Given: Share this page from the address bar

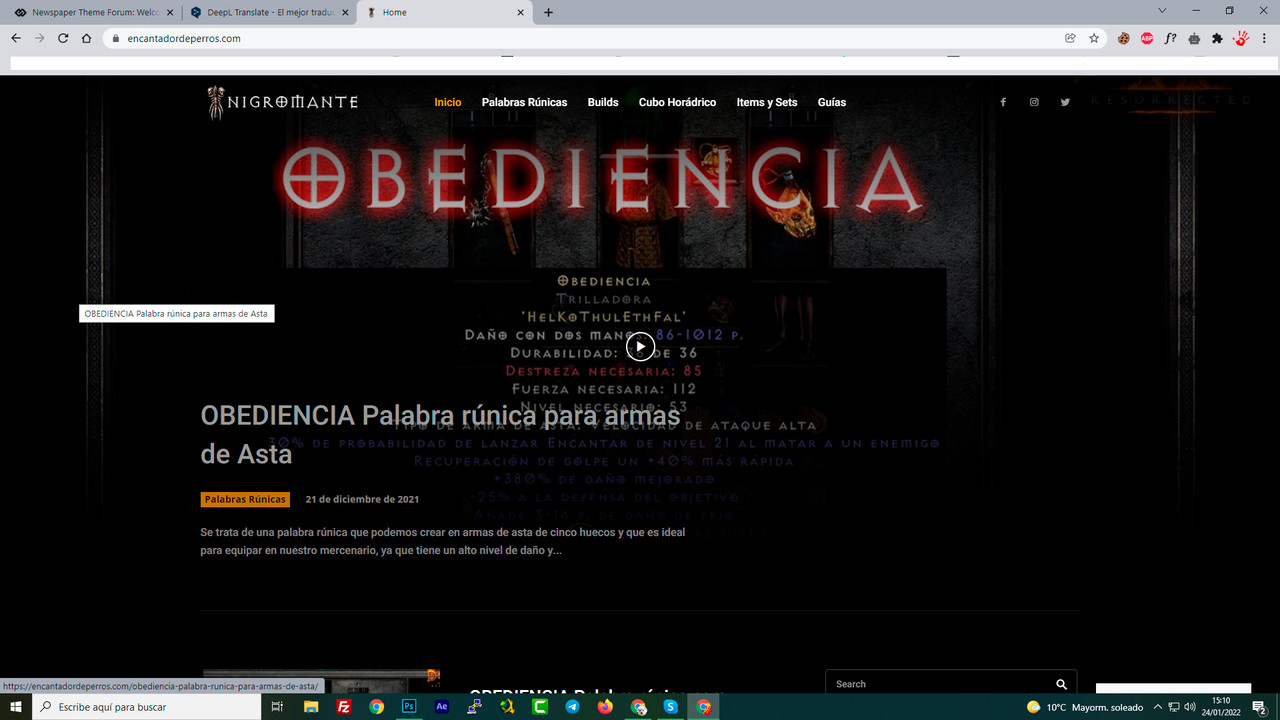Looking at the screenshot, I should [1070, 38].
